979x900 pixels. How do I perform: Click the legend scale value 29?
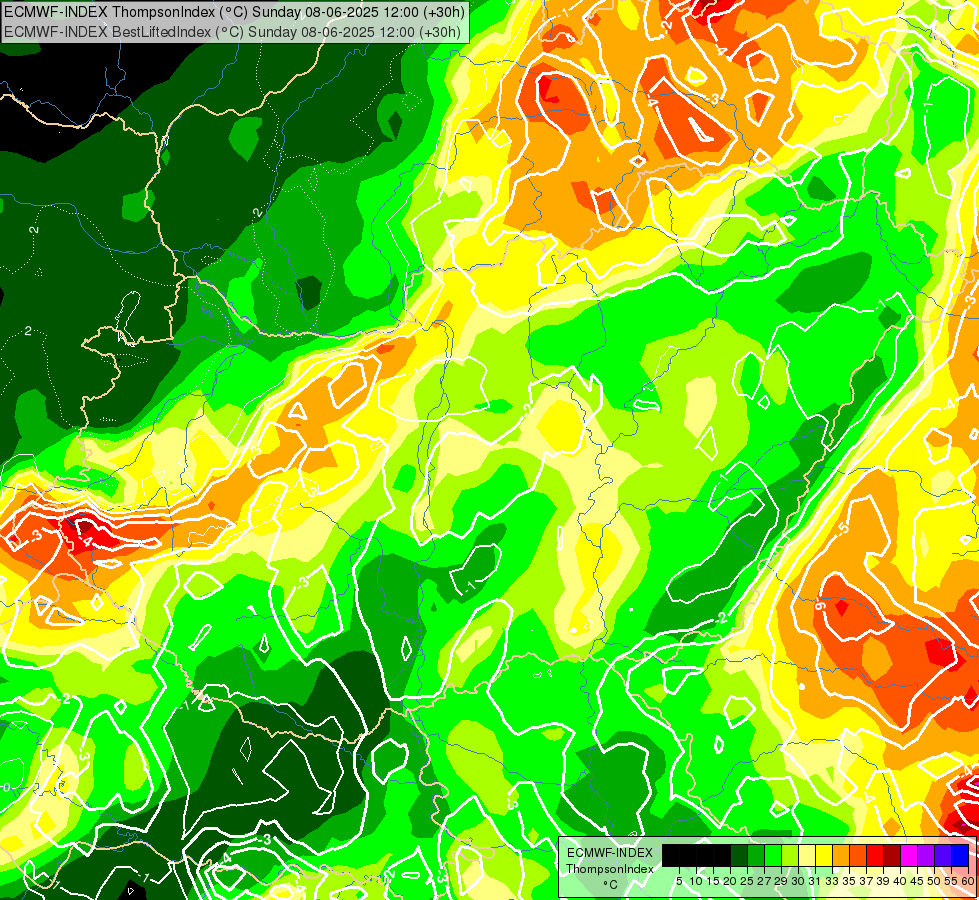[x=782, y=881]
